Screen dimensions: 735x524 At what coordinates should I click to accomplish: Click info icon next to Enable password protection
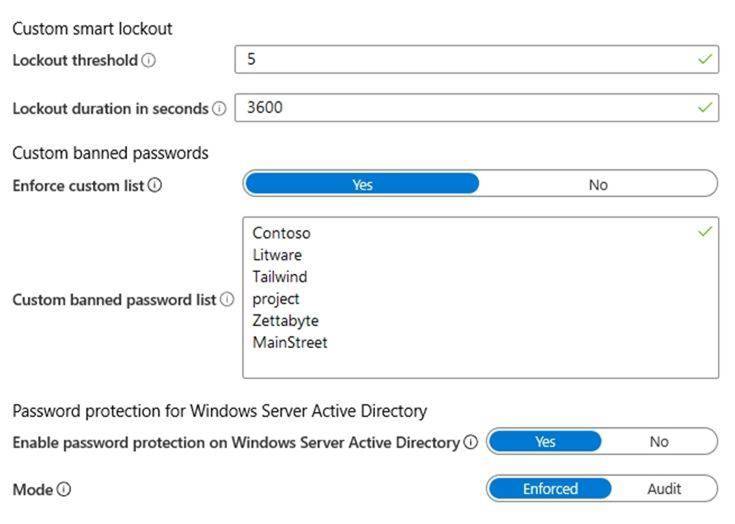click(x=471, y=442)
